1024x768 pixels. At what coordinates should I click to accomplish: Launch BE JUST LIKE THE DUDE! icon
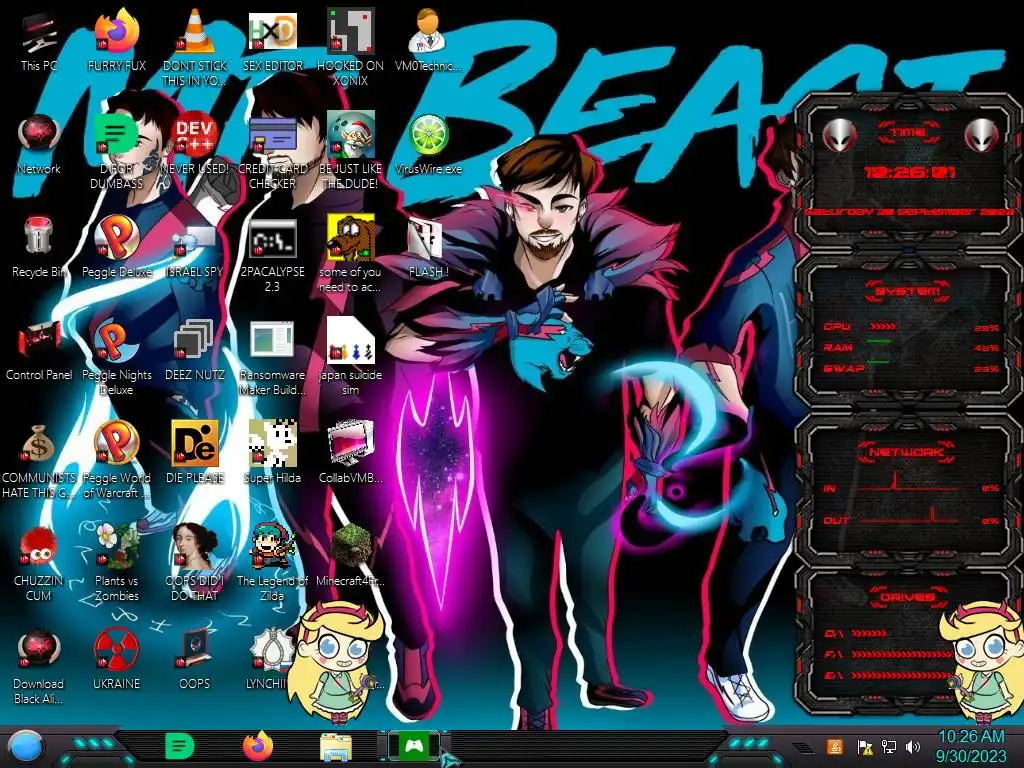(x=351, y=152)
